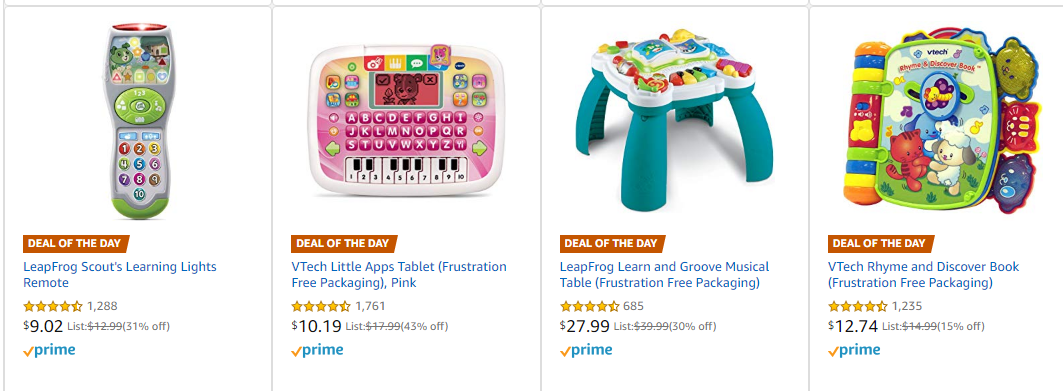Open LeapFrog Scout's Learning Lights Remote image
Viewport: 1063px width, 391px height.
point(136,121)
